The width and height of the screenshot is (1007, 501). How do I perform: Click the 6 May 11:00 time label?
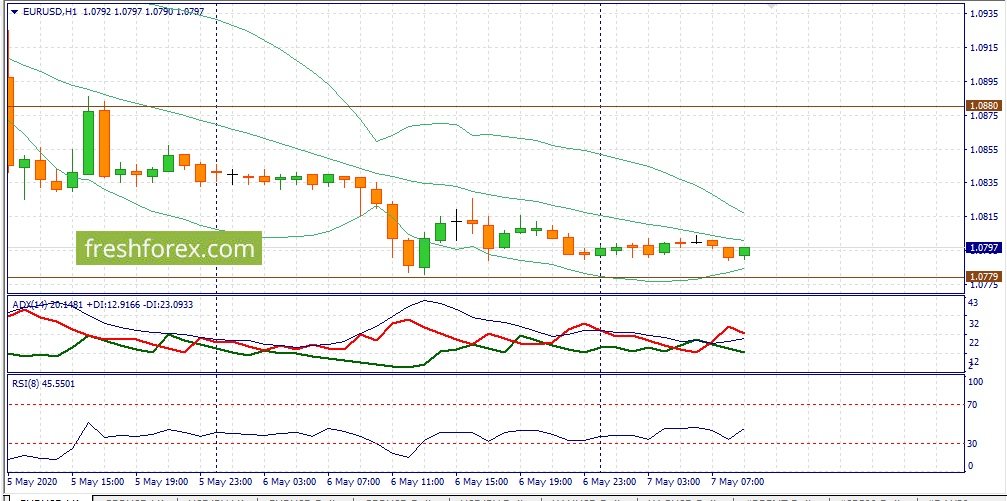click(418, 481)
